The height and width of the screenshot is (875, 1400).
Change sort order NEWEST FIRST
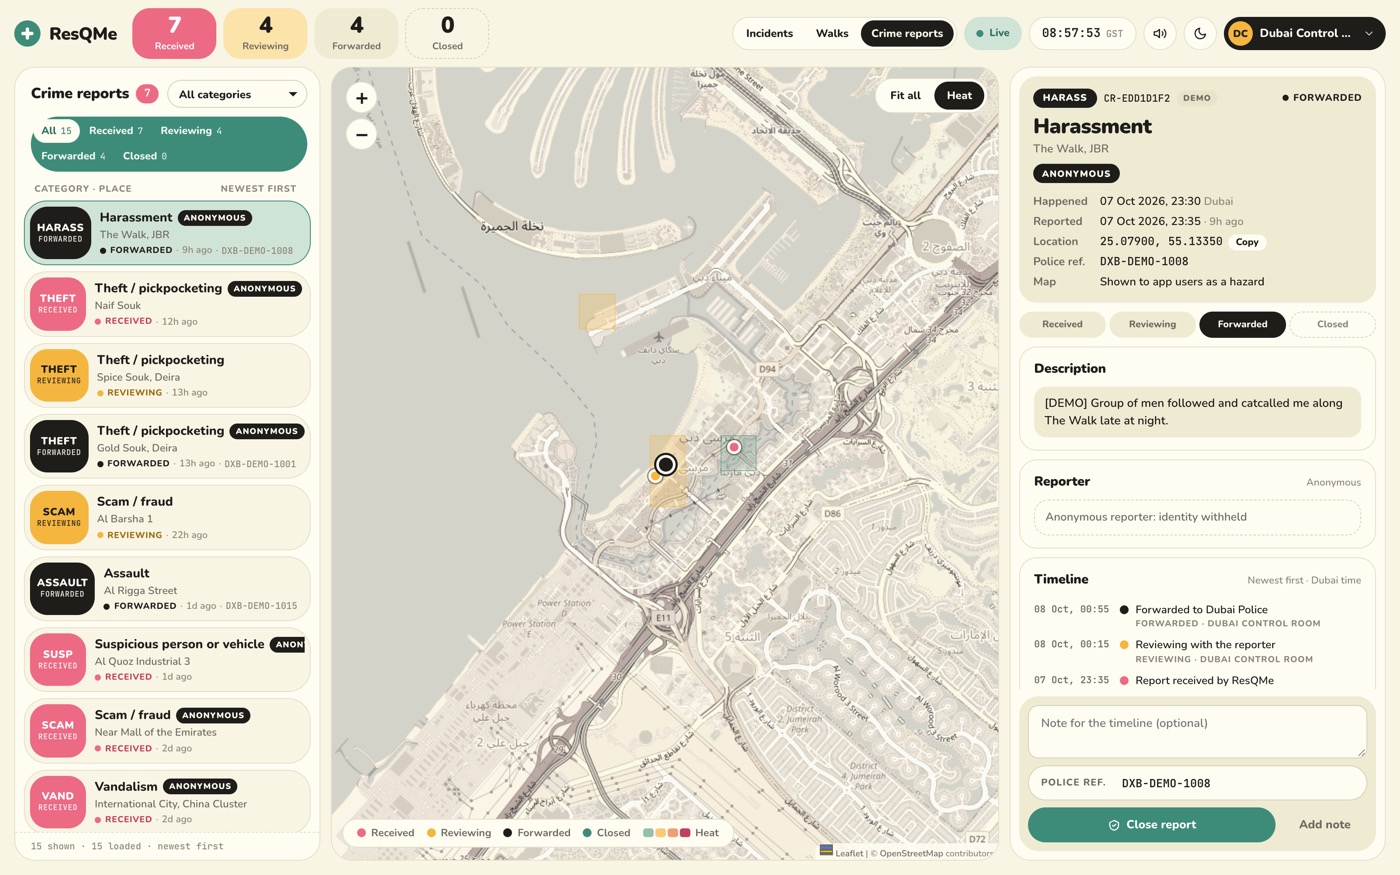pos(258,188)
